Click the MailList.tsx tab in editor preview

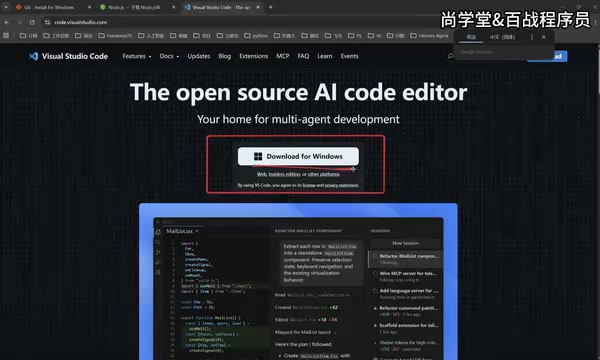coord(182,231)
